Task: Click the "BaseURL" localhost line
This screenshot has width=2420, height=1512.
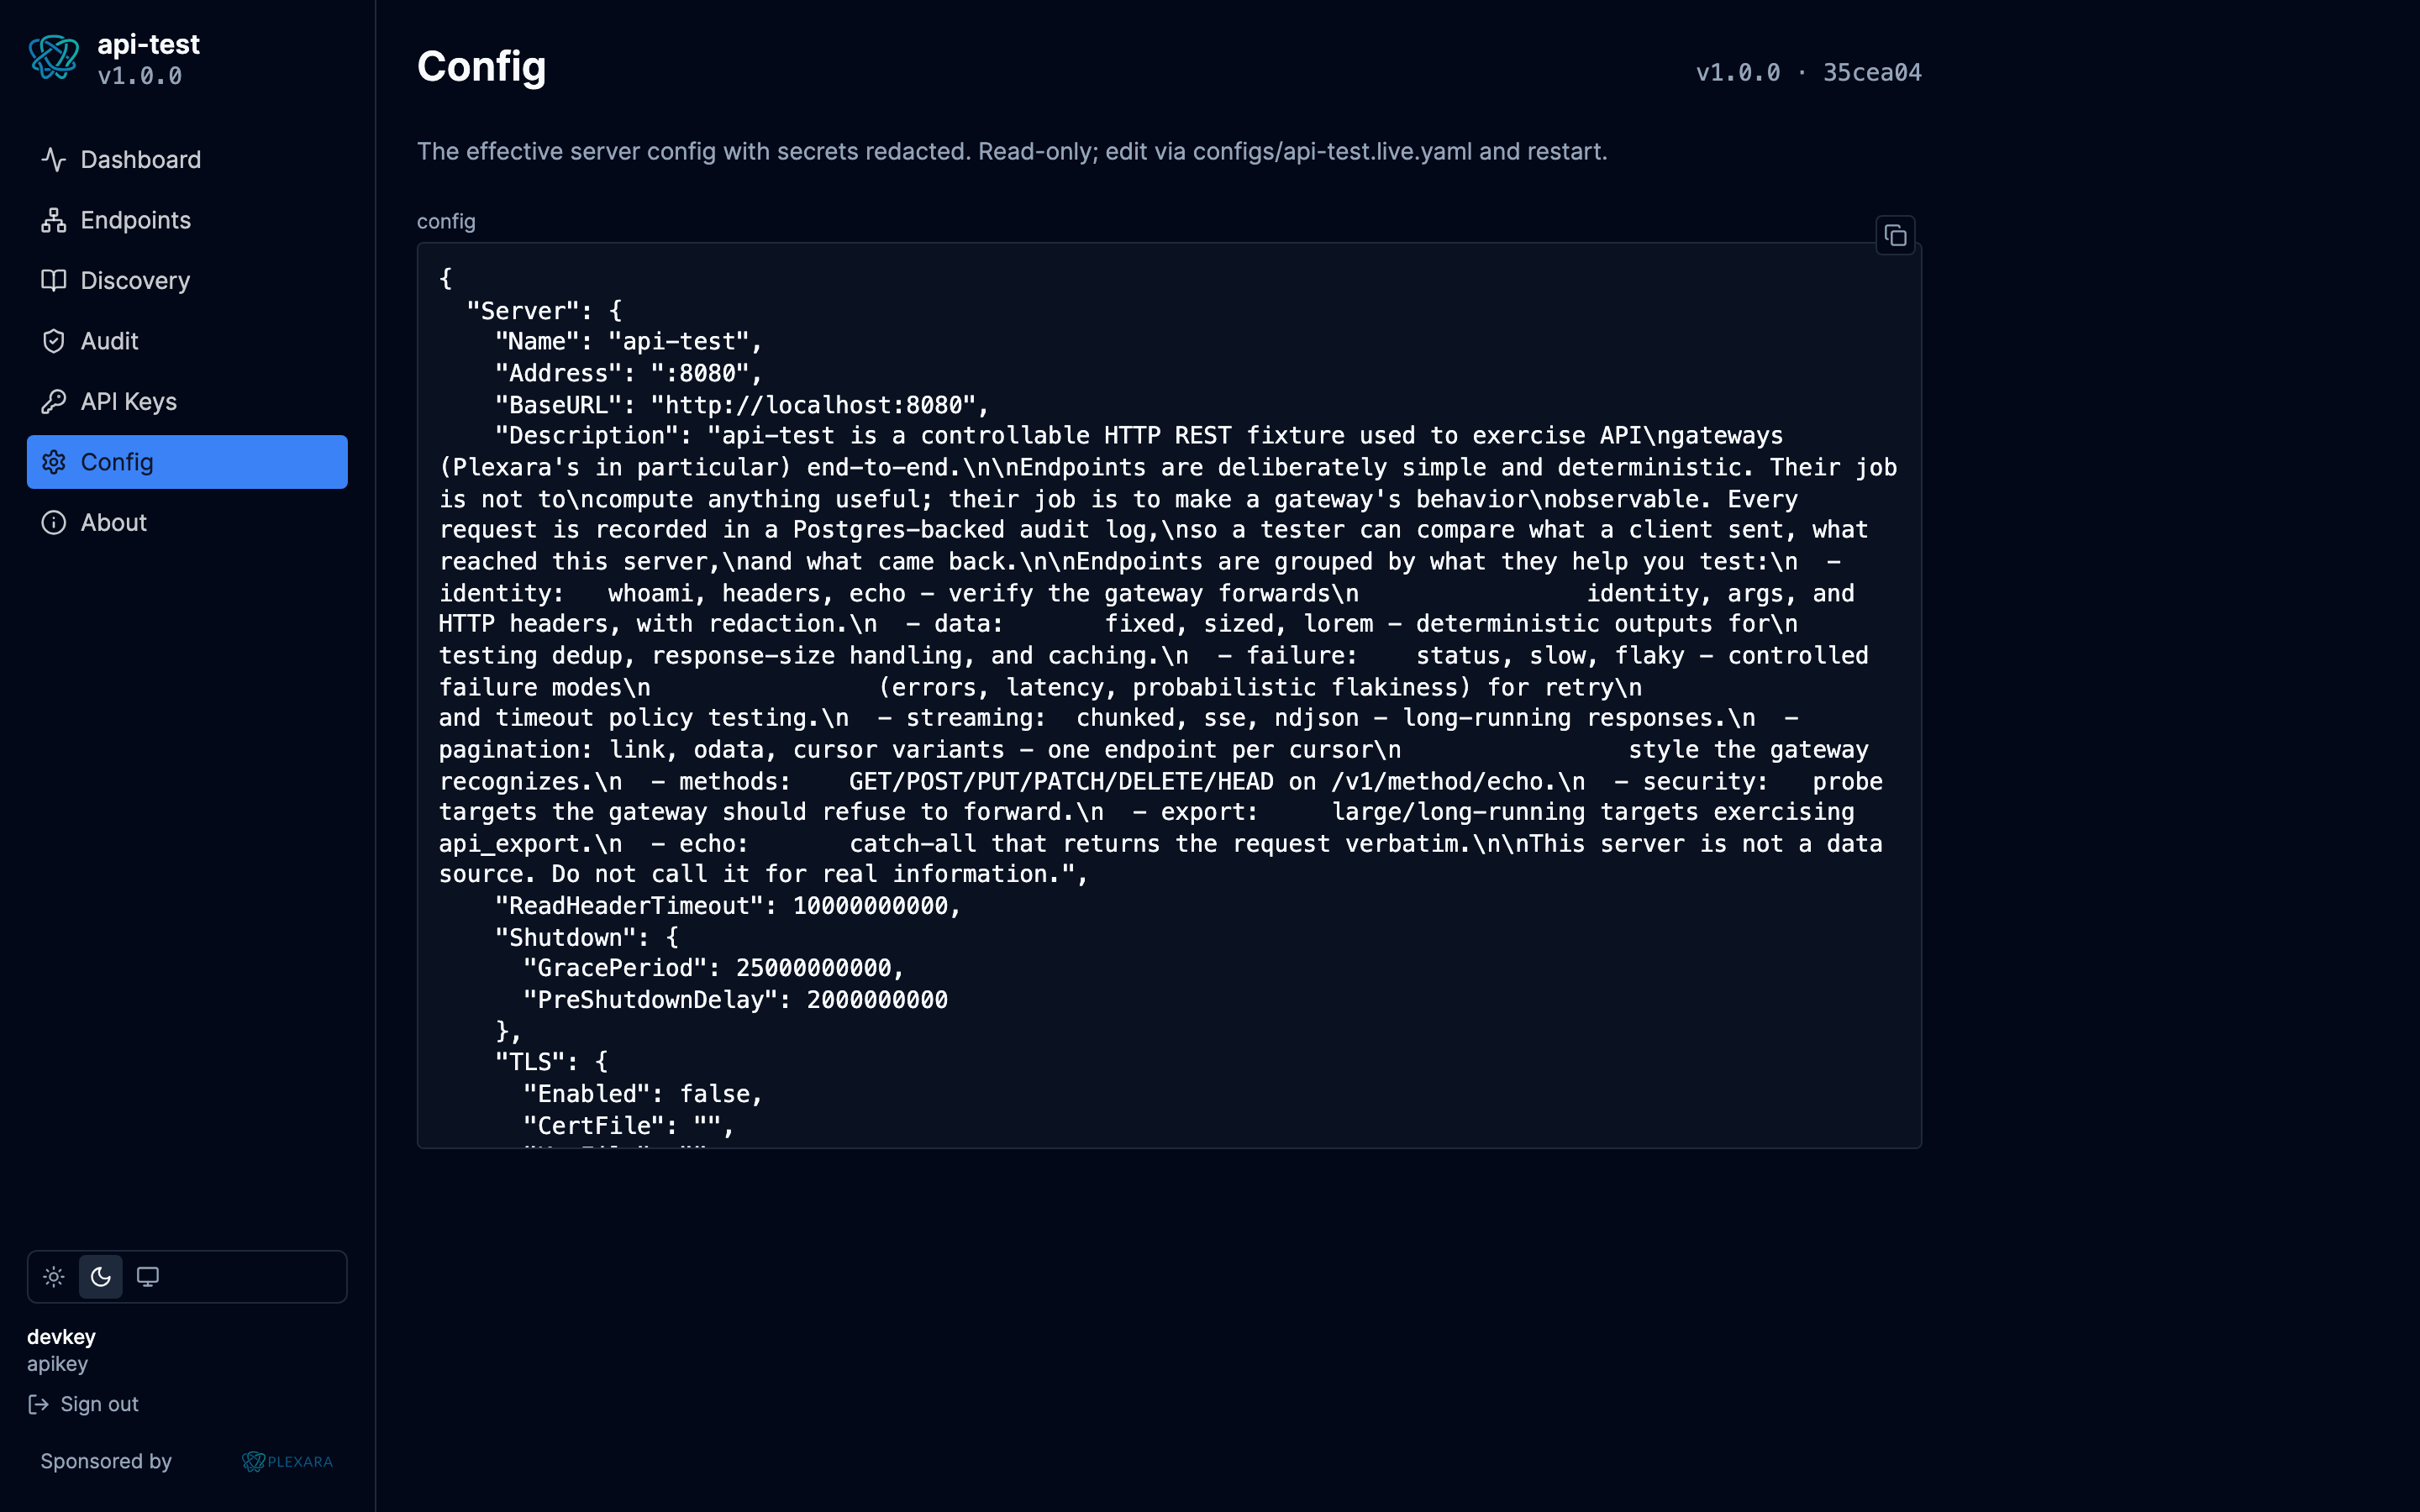Action: click(x=742, y=405)
